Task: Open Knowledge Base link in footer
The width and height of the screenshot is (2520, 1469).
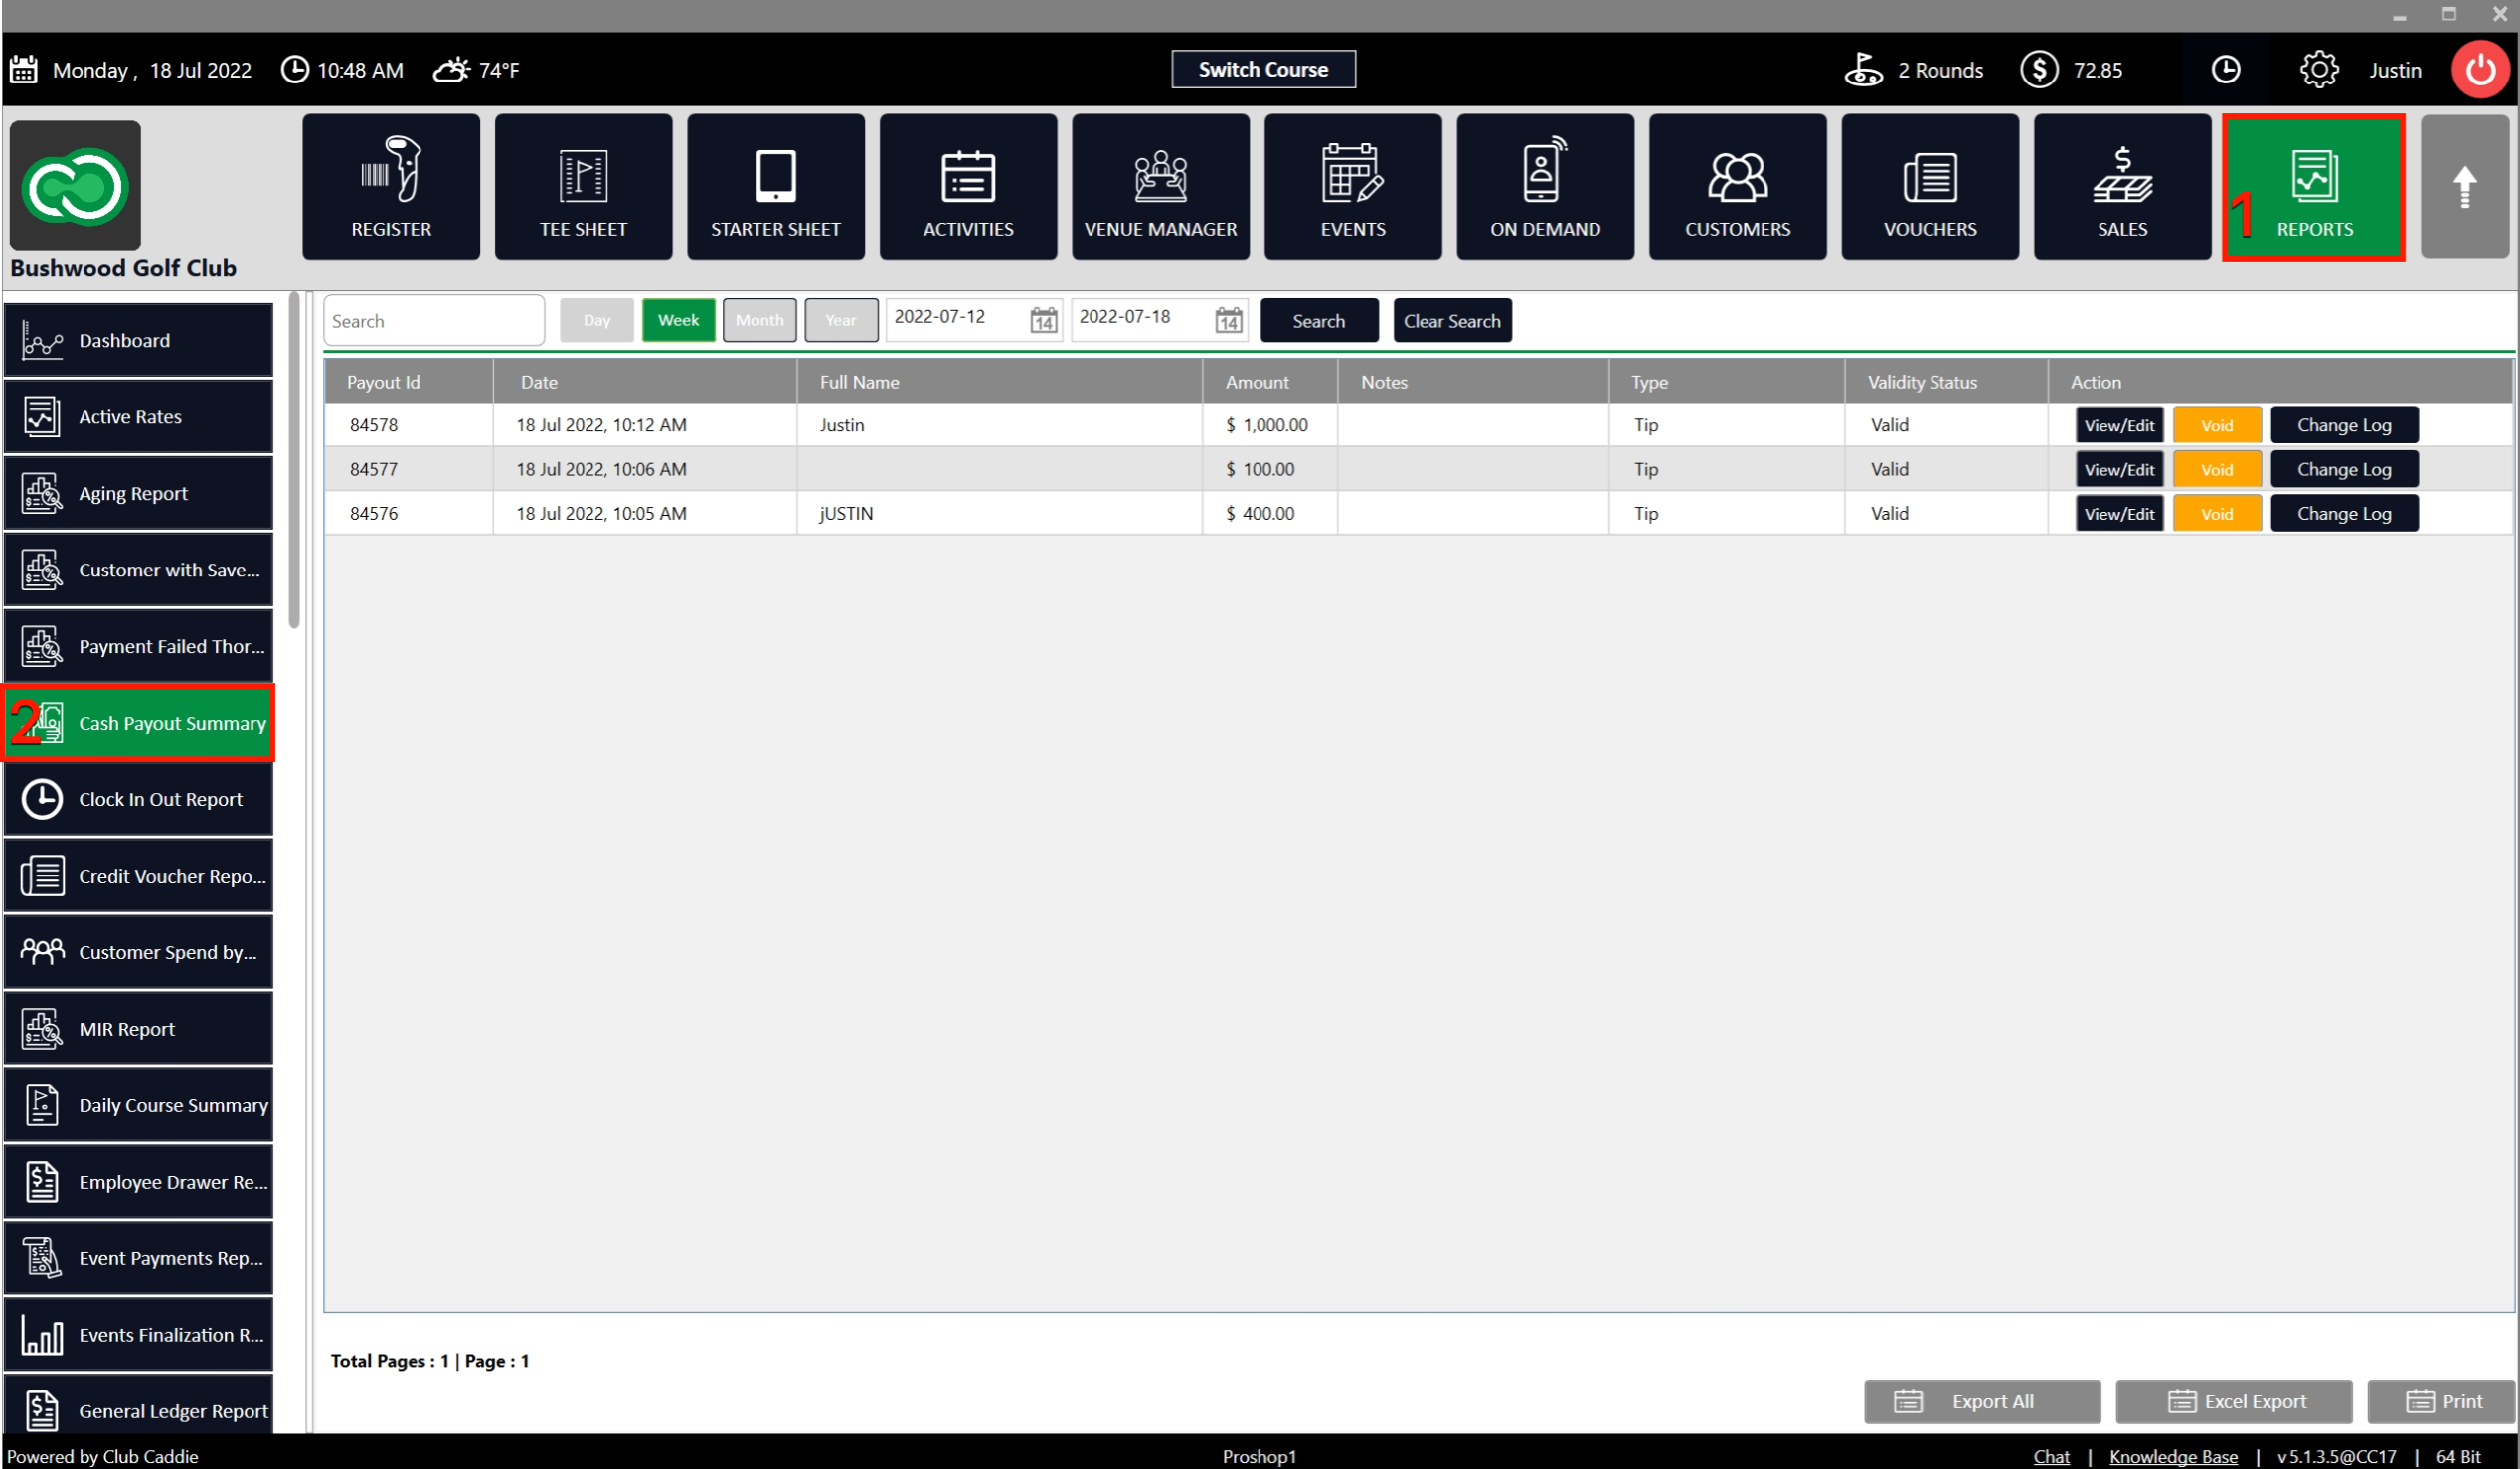Action: [x=2173, y=1456]
